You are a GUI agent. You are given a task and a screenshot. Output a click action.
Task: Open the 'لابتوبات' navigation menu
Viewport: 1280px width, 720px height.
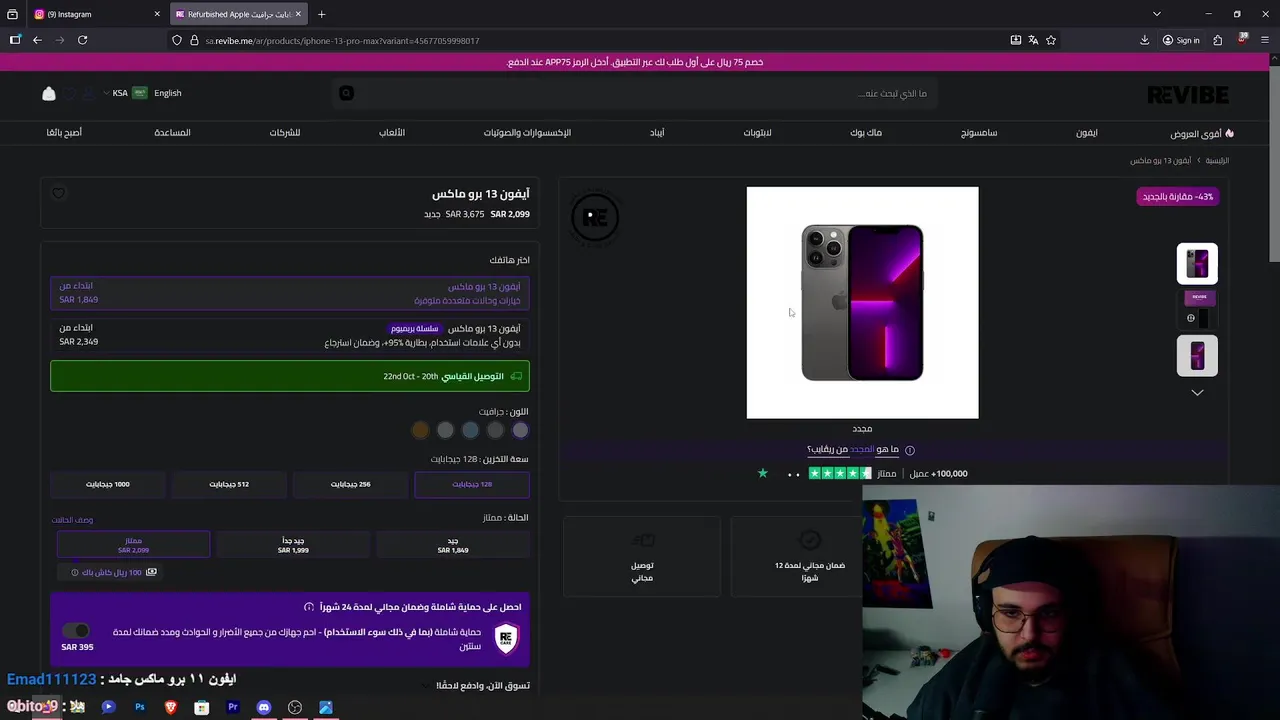pyautogui.click(x=757, y=133)
